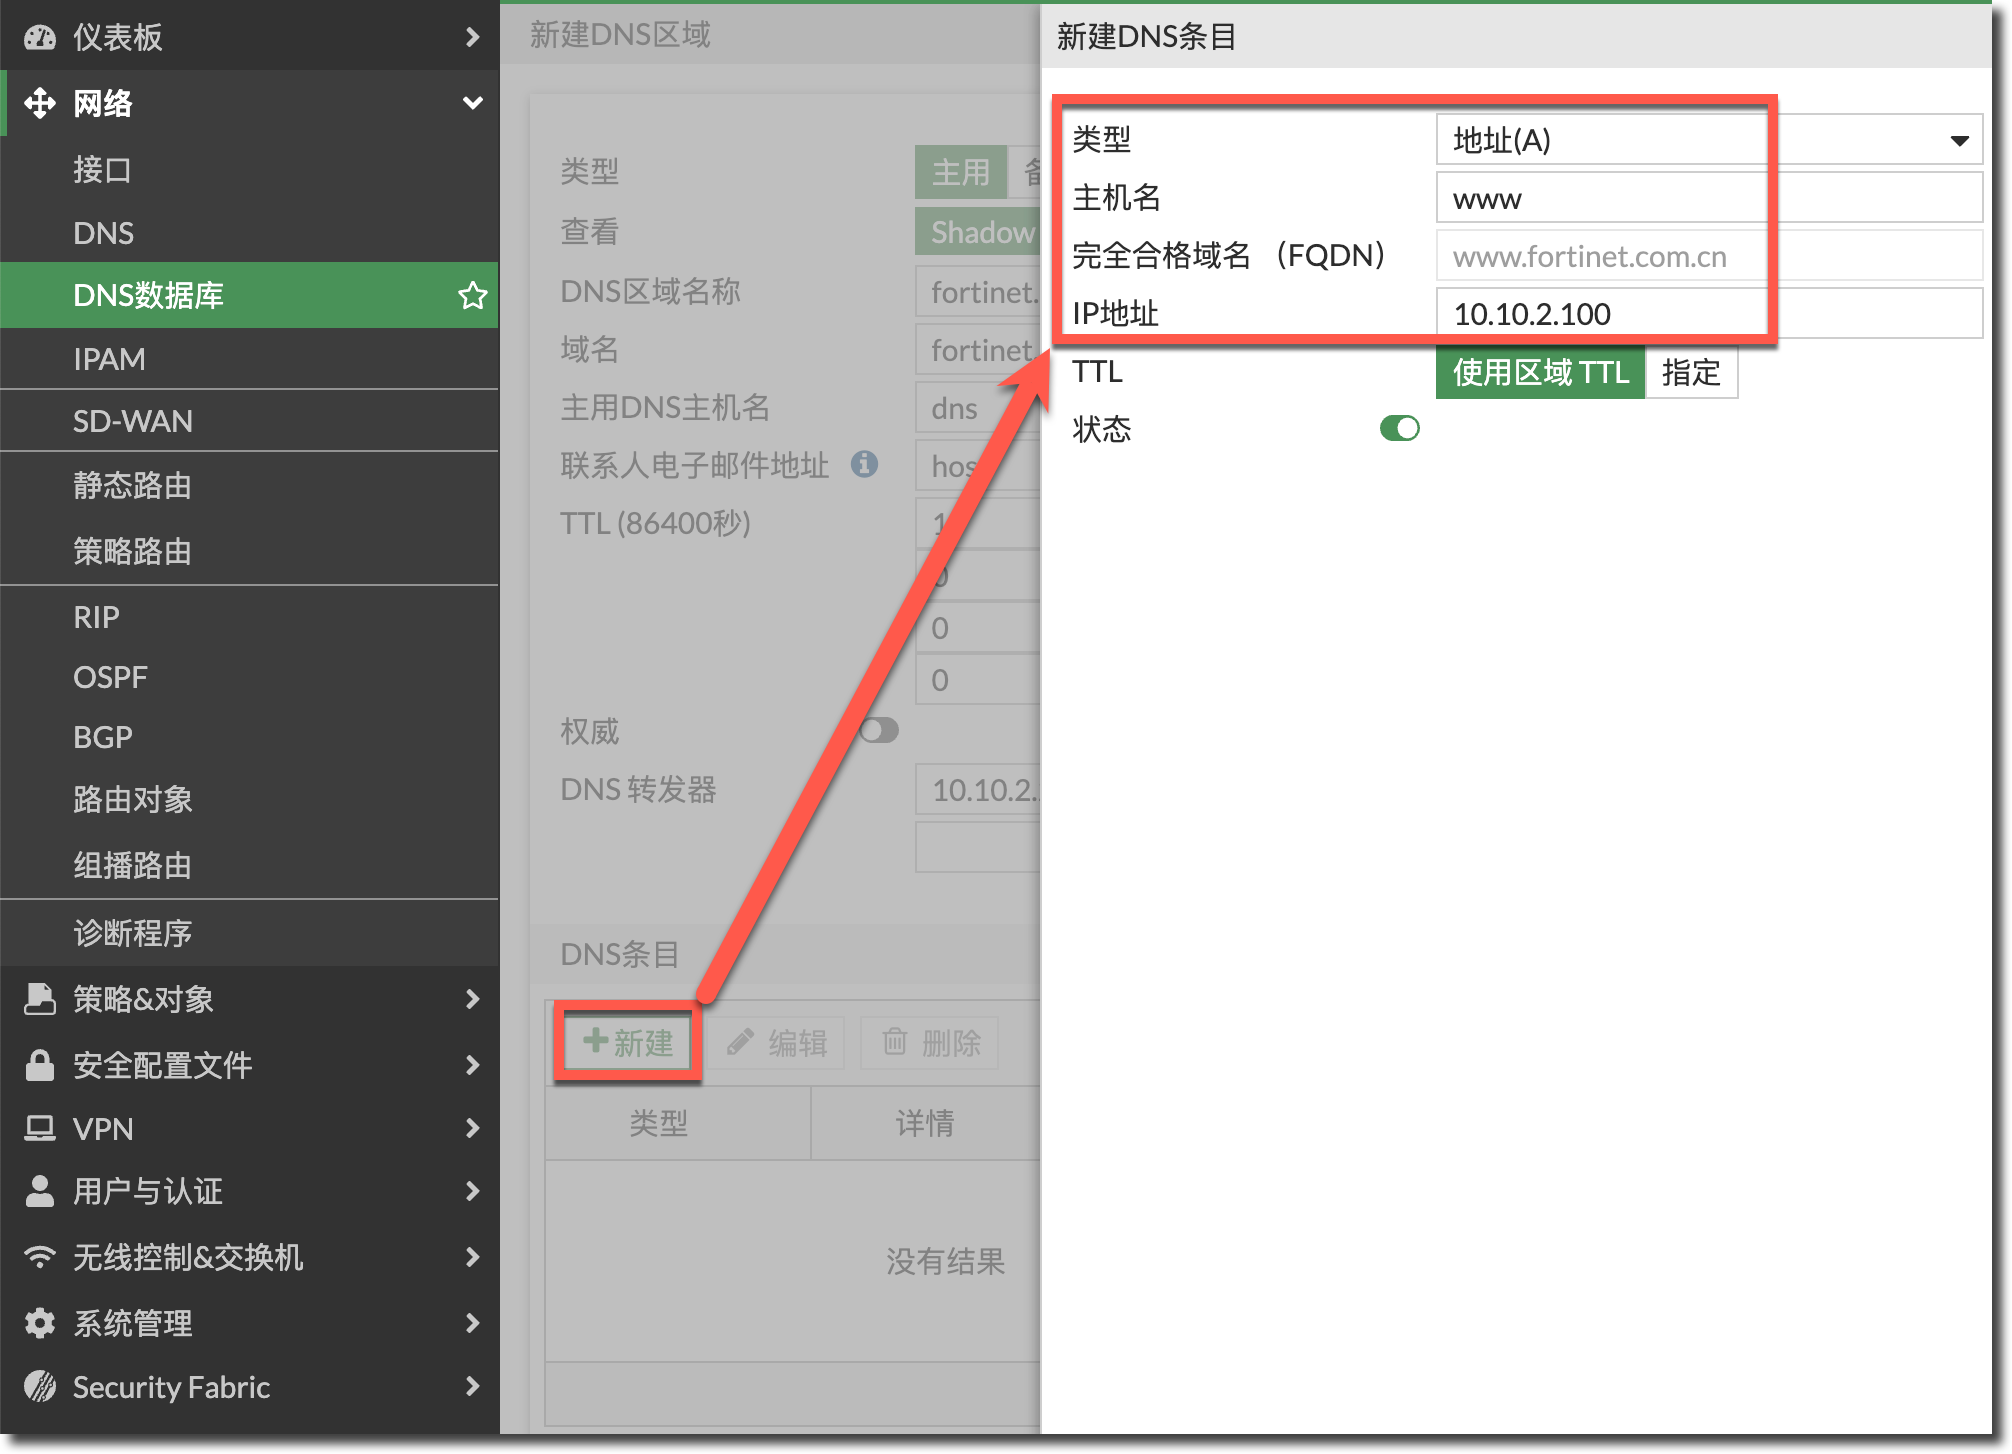
Task: Select the 使用区域 TTL button
Action: point(1540,373)
